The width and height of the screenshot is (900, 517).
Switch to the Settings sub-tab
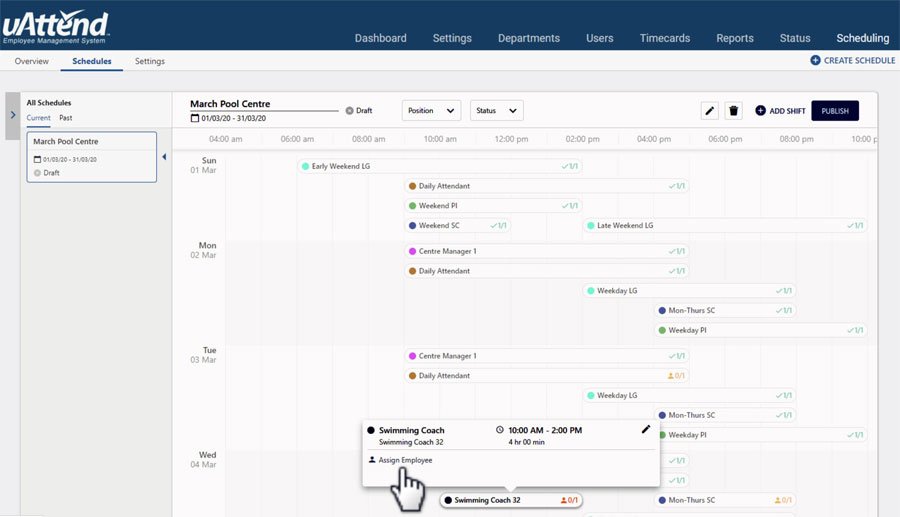[150, 61]
